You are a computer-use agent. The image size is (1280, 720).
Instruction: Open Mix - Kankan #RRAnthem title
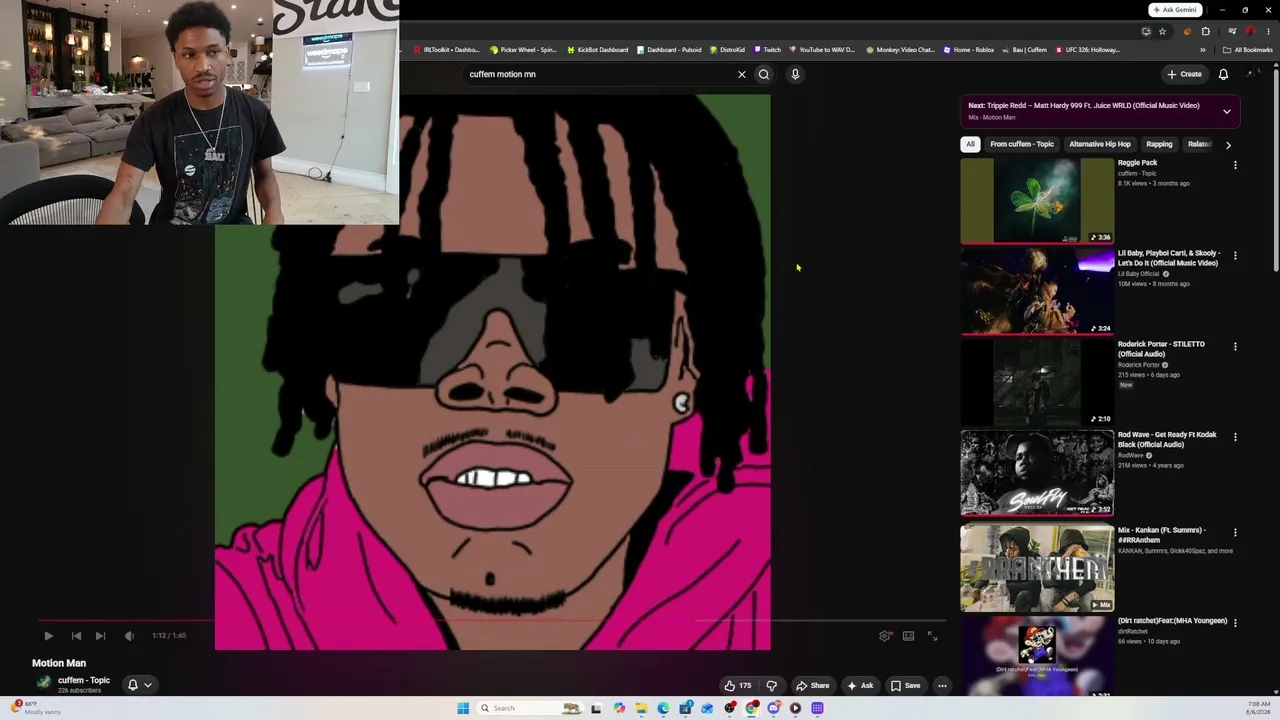coord(1162,535)
